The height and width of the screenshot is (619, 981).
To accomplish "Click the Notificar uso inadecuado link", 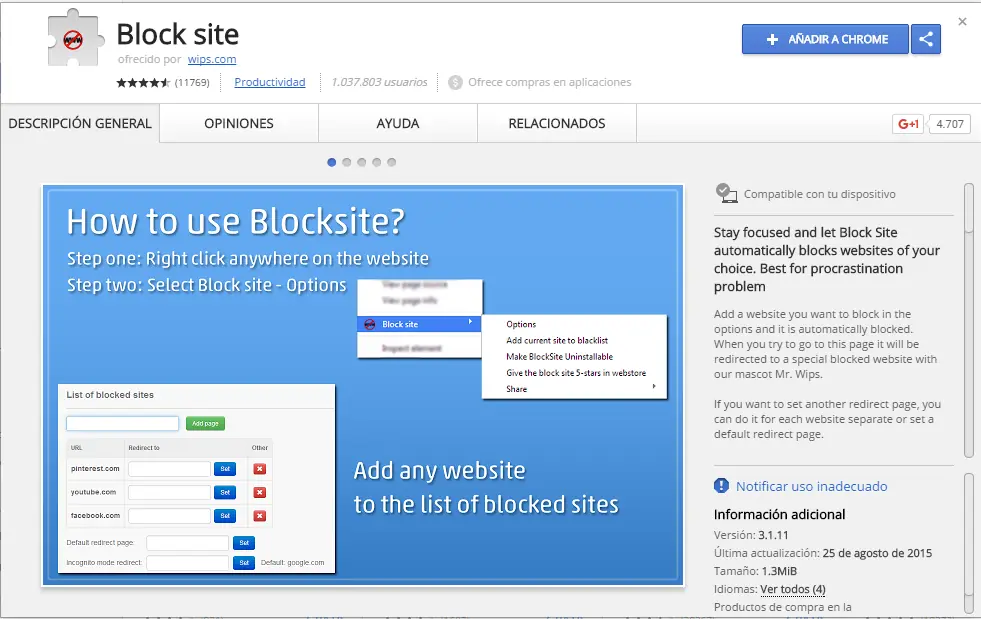I will pyautogui.click(x=811, y=486).
